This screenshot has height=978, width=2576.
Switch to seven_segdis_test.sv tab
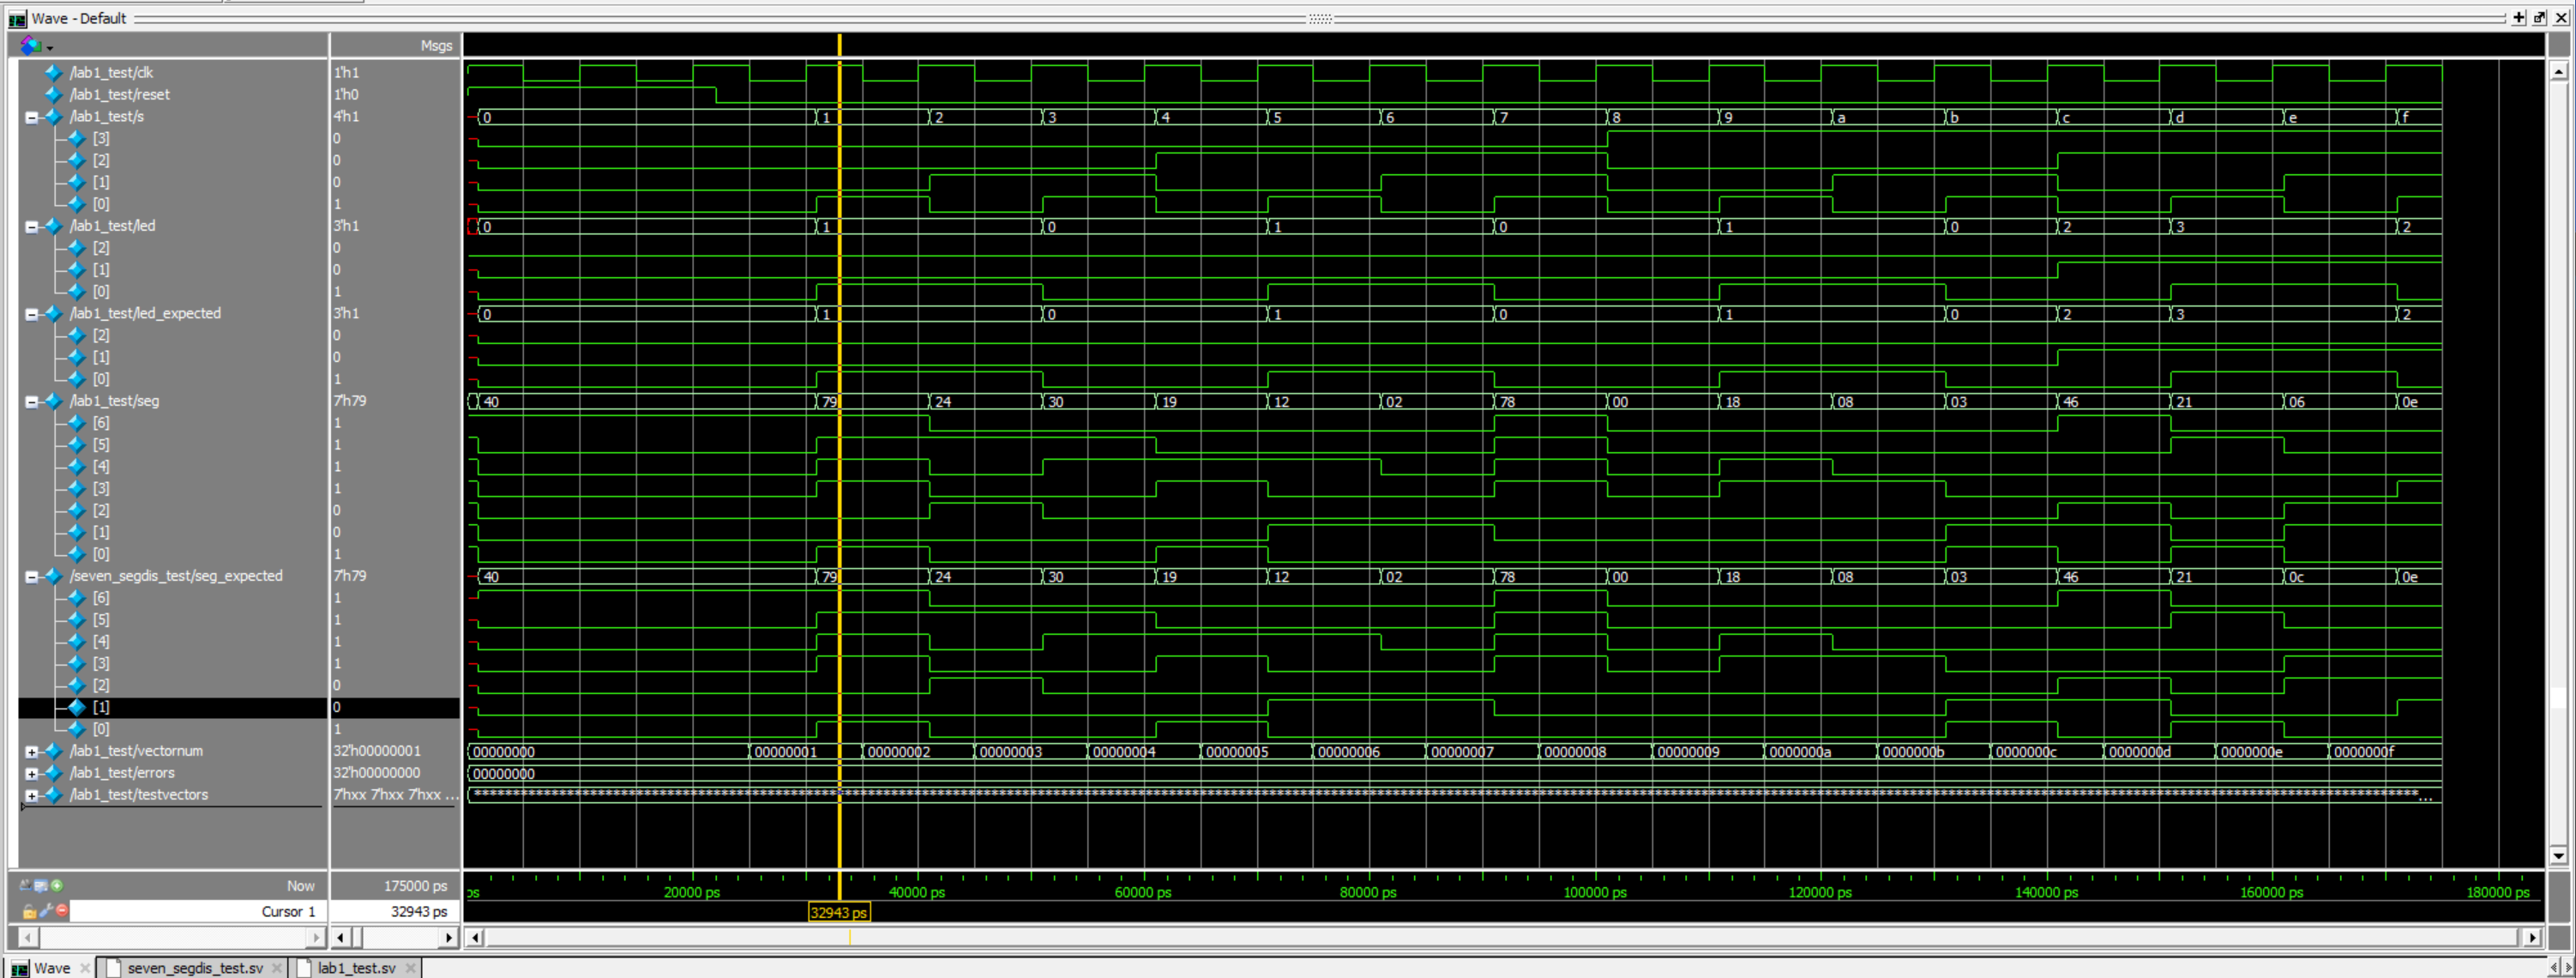[x=194, y=967]
